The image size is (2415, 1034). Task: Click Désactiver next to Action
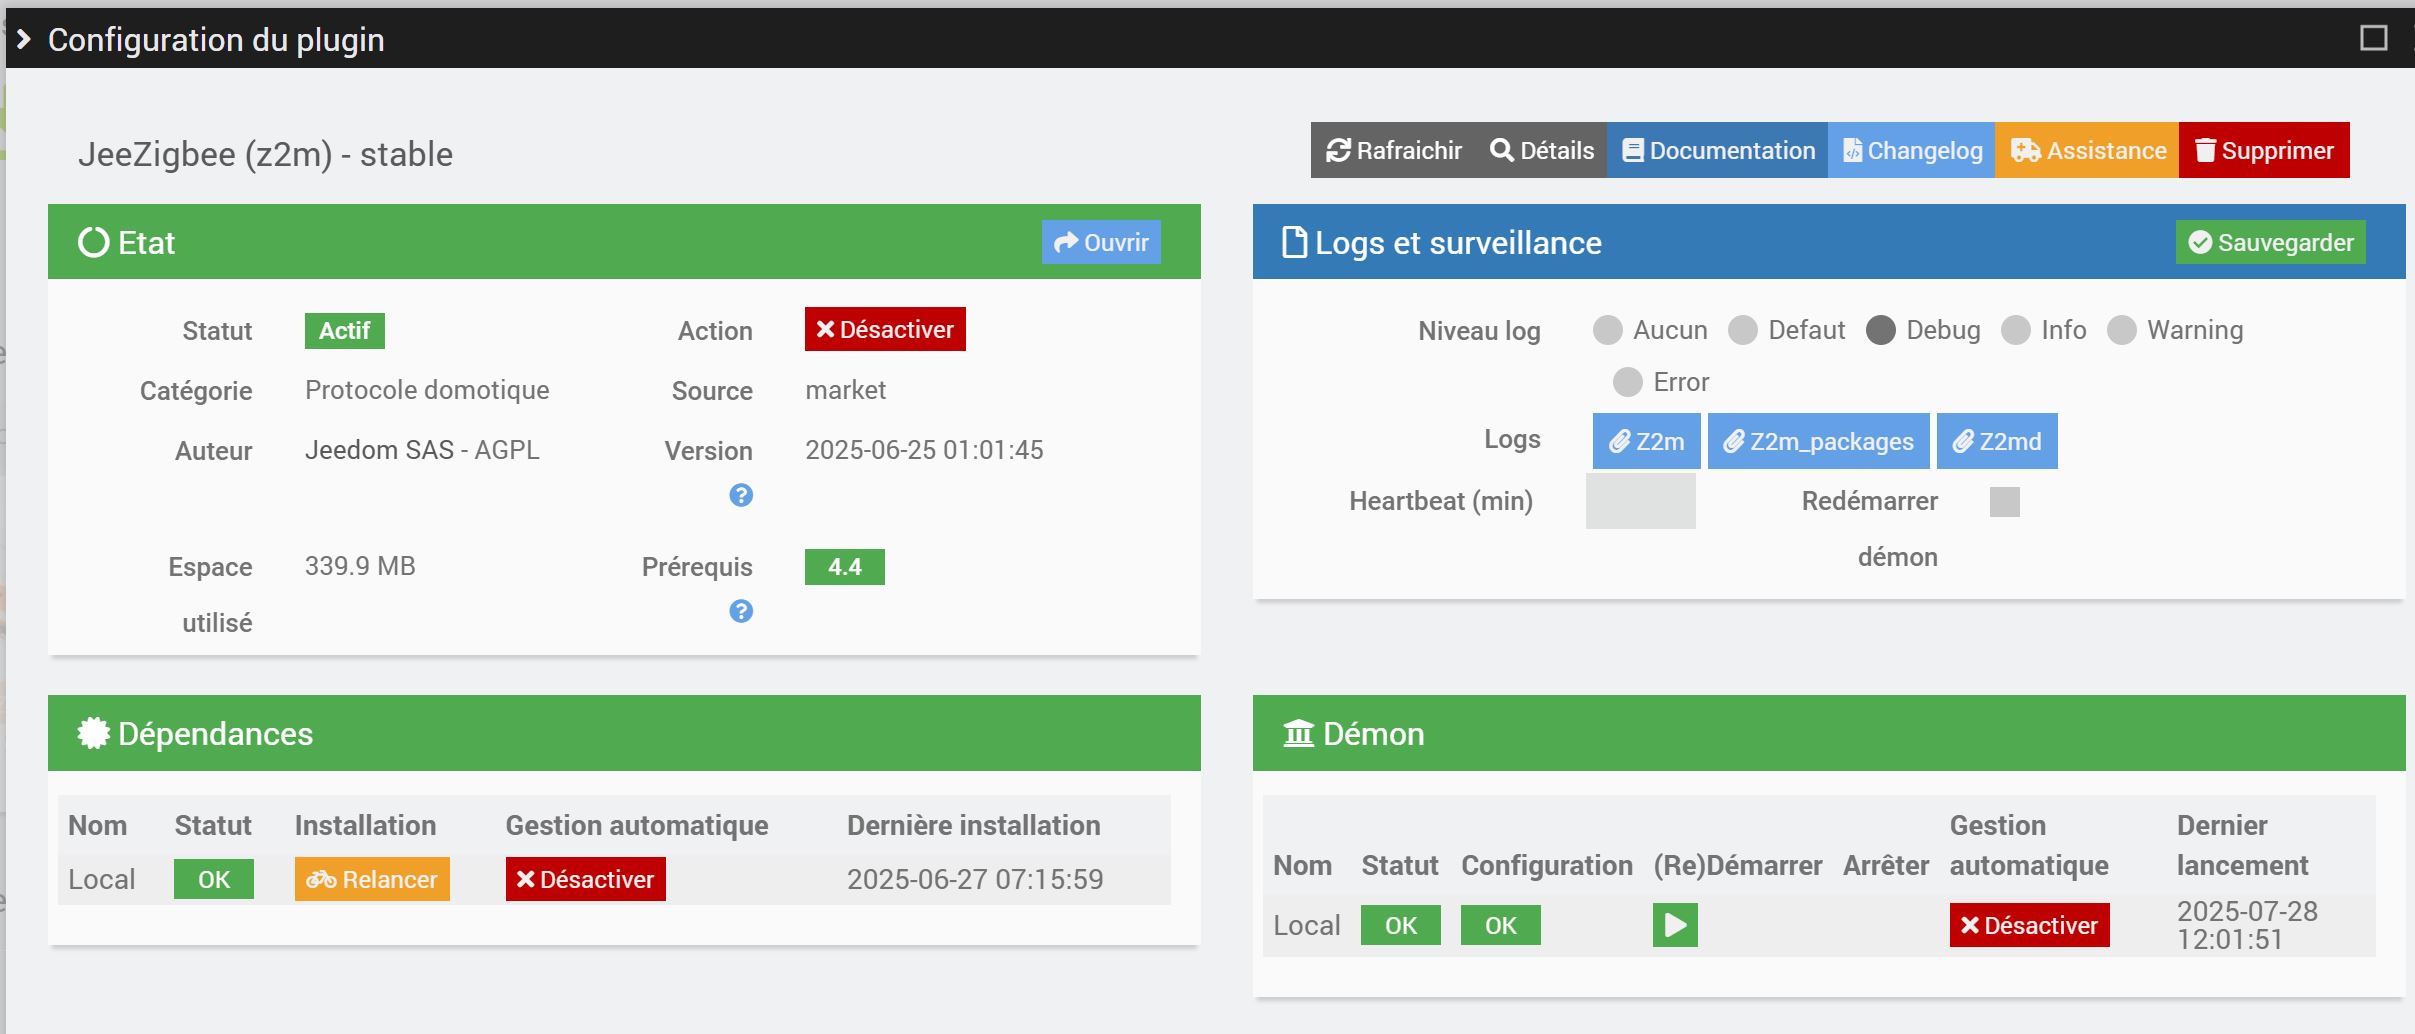click(885, 329)
